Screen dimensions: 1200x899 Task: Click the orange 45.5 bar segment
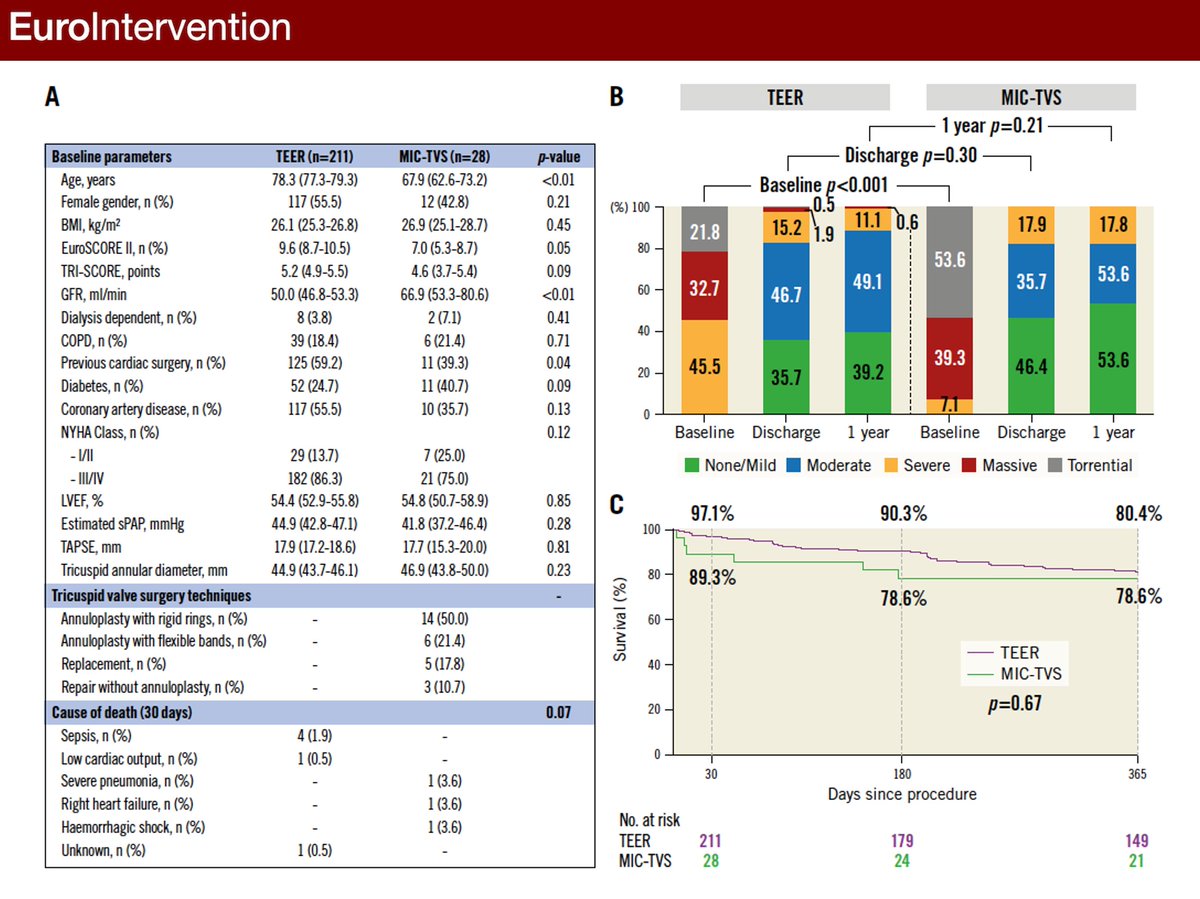[x=705, y=367]
